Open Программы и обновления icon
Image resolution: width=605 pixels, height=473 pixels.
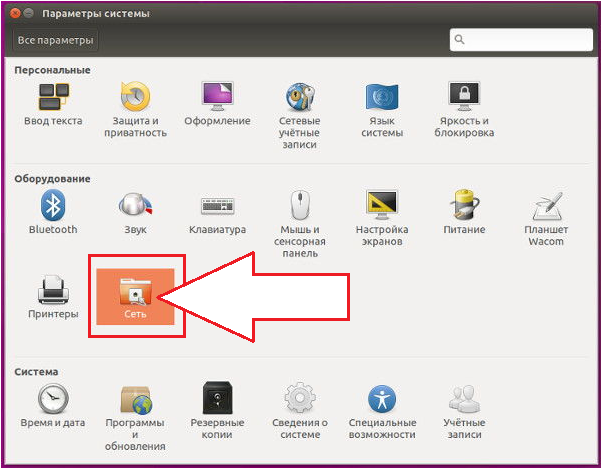[x=135, y=399]
